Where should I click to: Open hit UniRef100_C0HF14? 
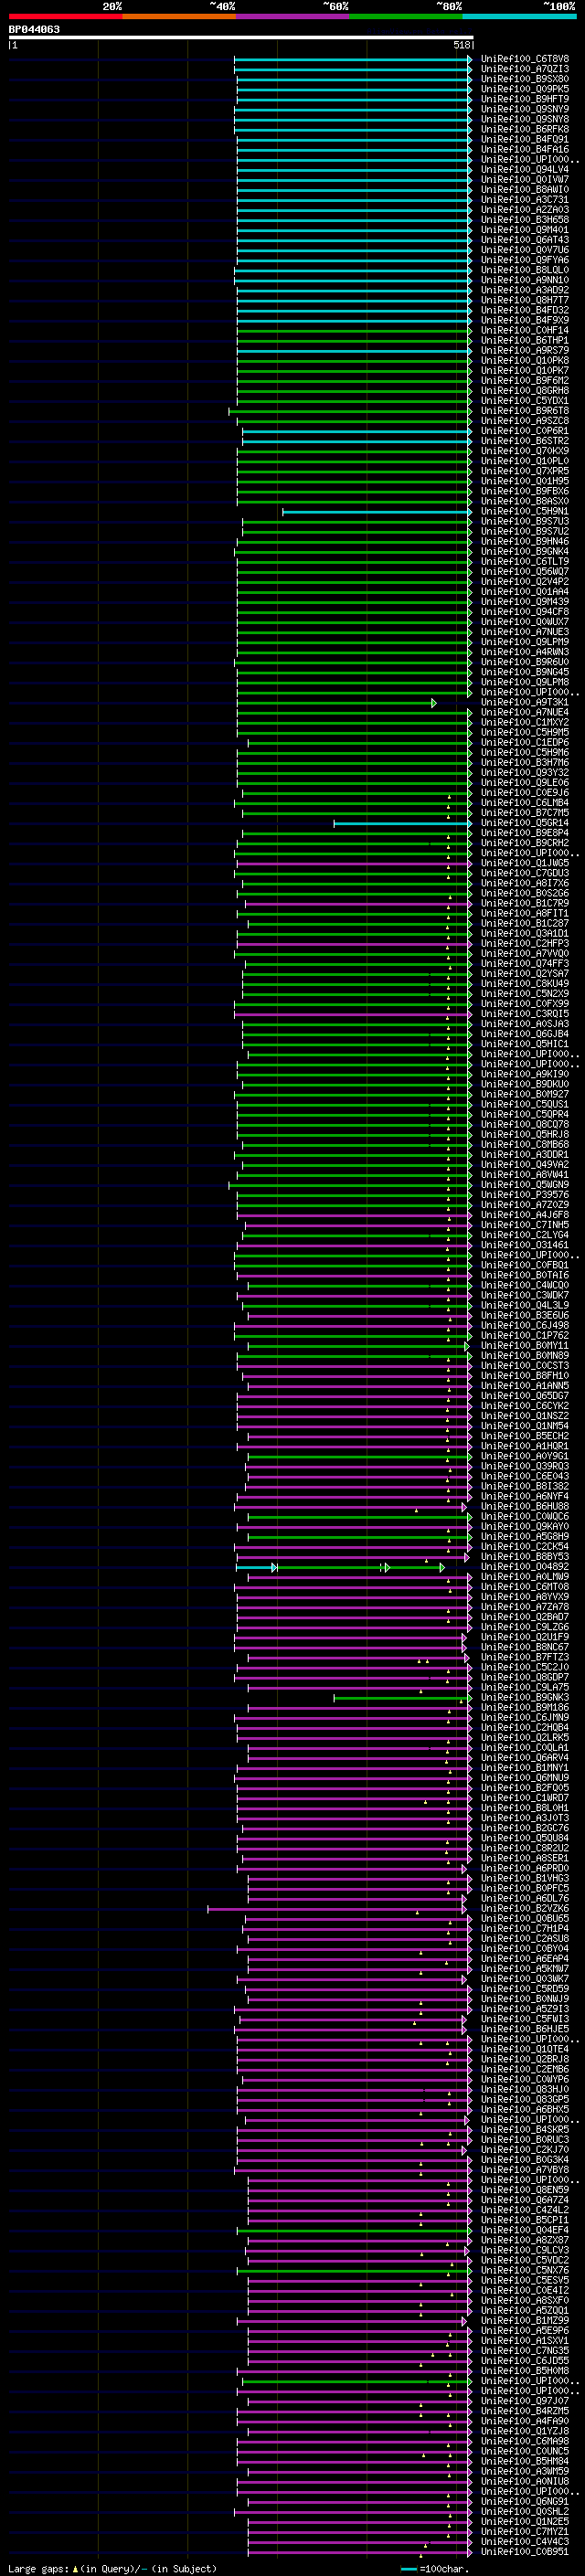point(525,330)
